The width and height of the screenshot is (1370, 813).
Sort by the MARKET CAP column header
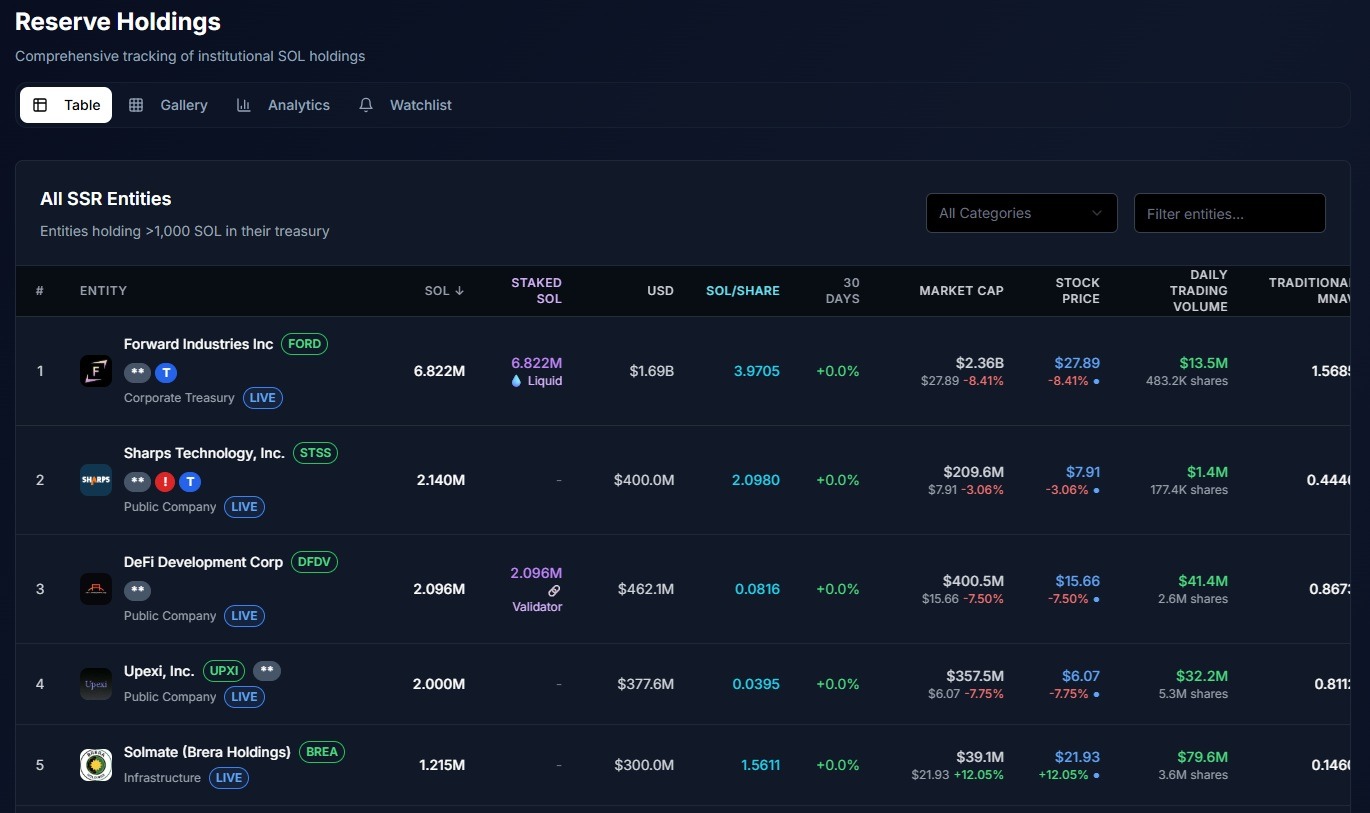pyautogui.click(x=961, y=291)
